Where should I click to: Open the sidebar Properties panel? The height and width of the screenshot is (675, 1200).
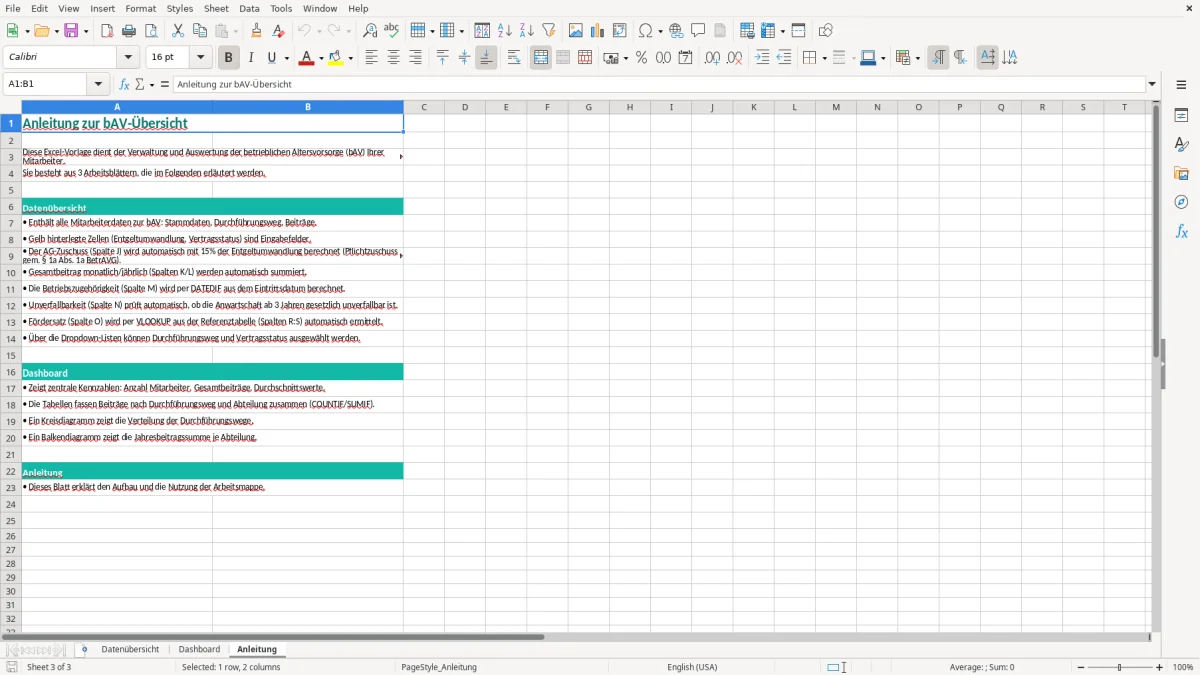[1181, 116]
